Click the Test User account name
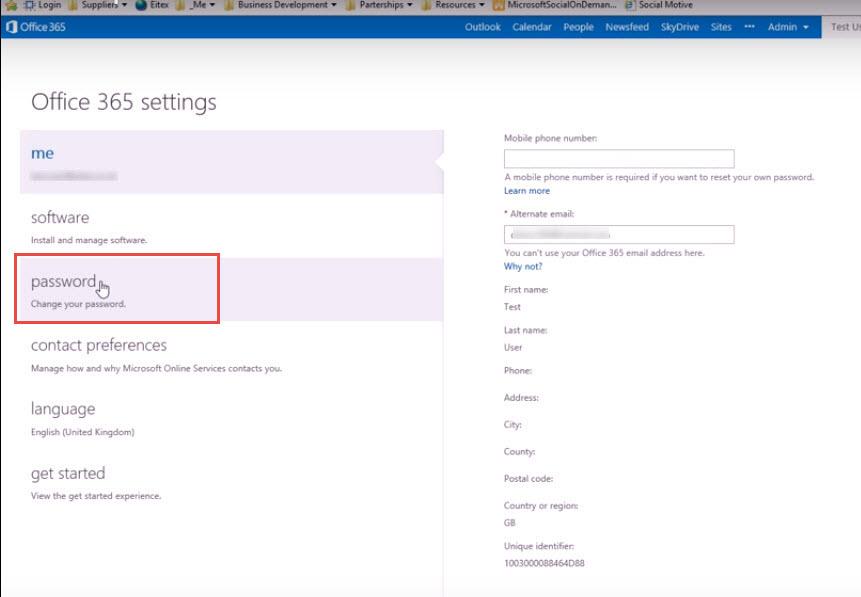 (846, 27)
